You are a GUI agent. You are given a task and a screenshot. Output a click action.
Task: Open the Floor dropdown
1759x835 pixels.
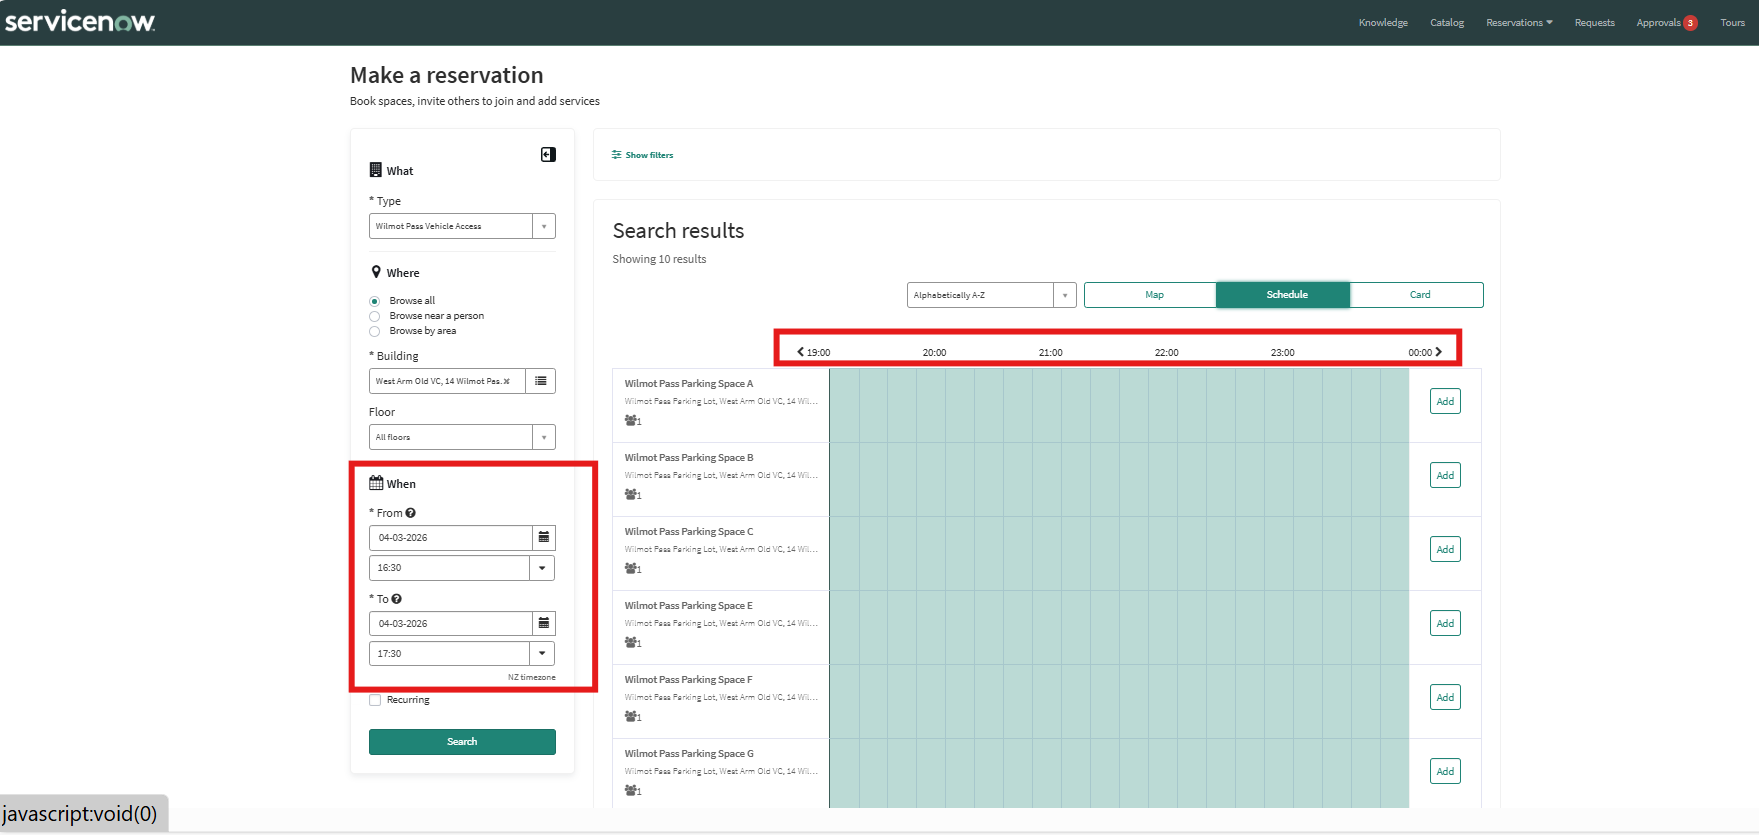coord(543,437)
